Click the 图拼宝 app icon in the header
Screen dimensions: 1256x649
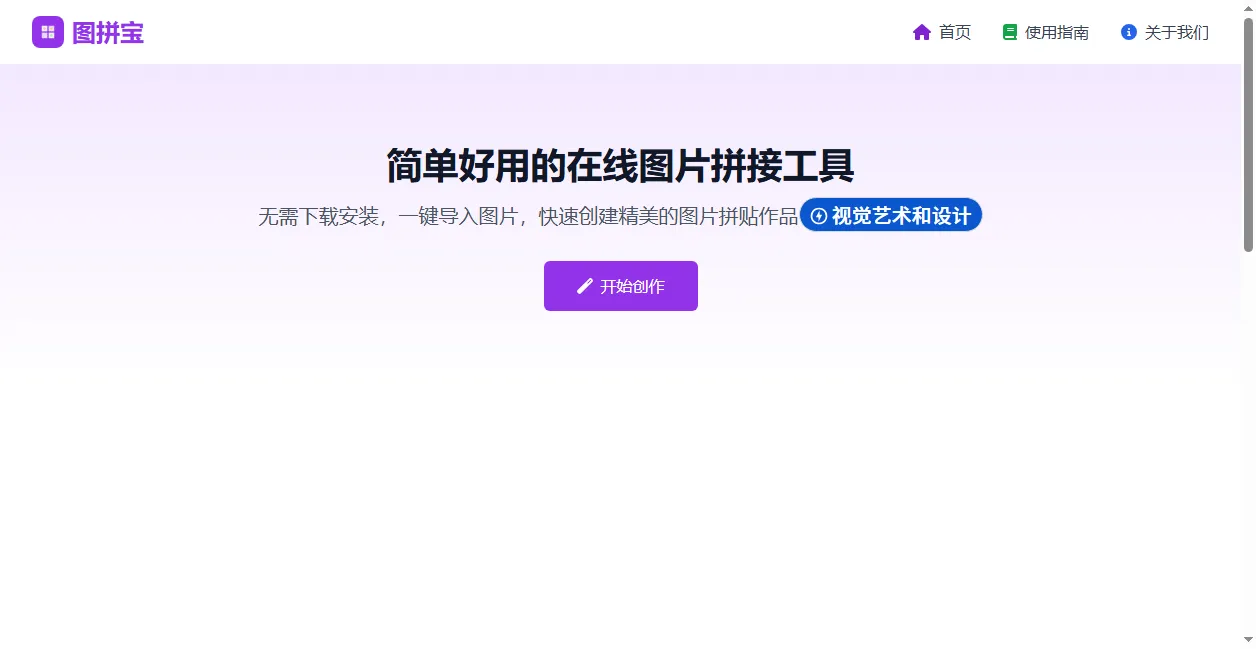(x=47, y=32)
